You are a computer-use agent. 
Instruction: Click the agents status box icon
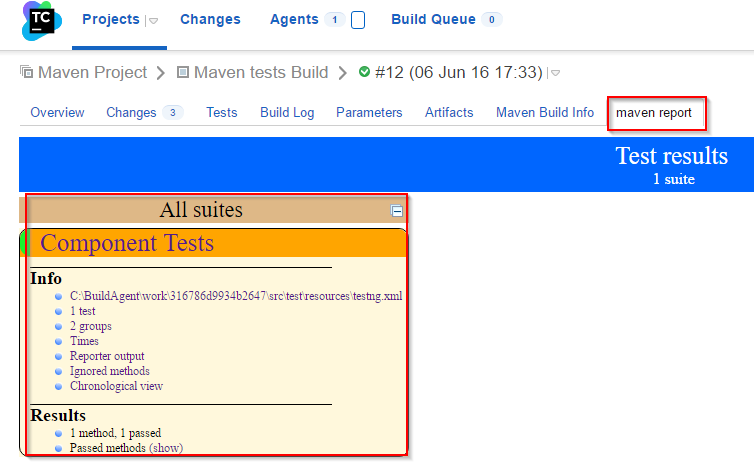coord(358,20)
